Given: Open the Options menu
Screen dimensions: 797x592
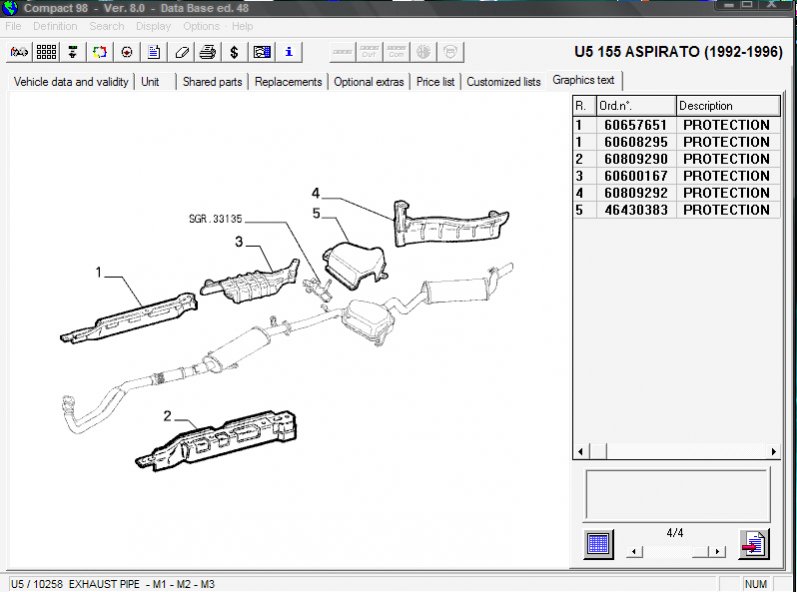Looking at the screenshot, I should (201, 26).
